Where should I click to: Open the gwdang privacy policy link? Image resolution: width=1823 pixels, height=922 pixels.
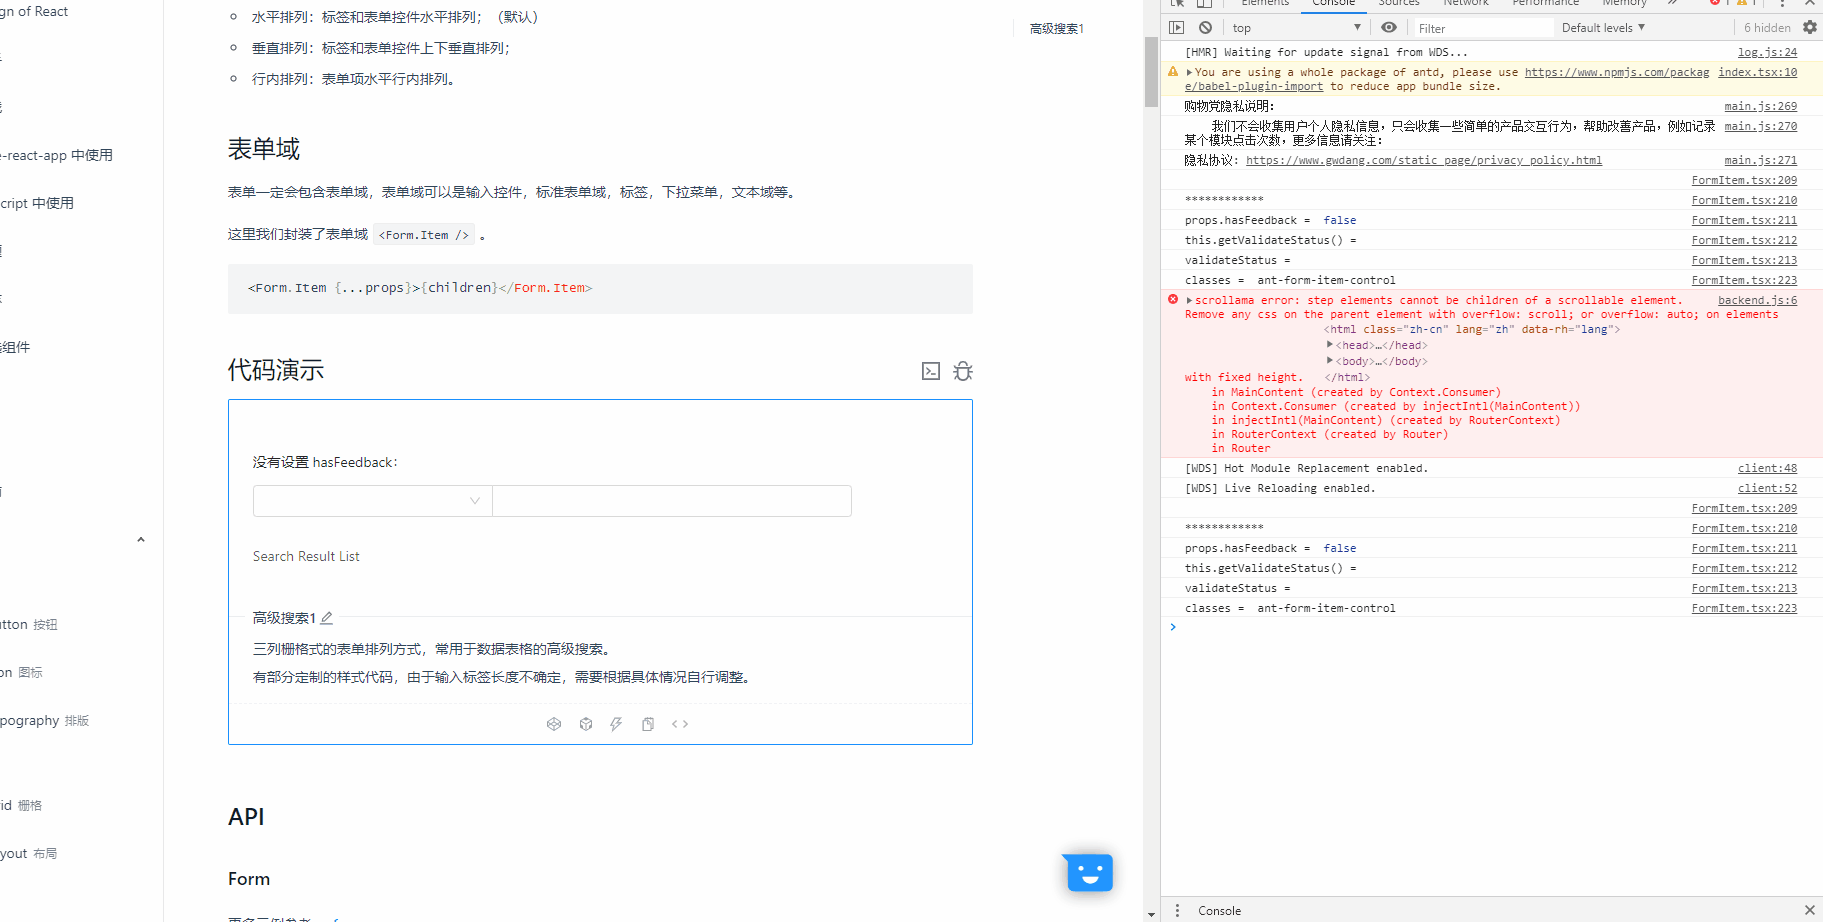(1424, 160)
